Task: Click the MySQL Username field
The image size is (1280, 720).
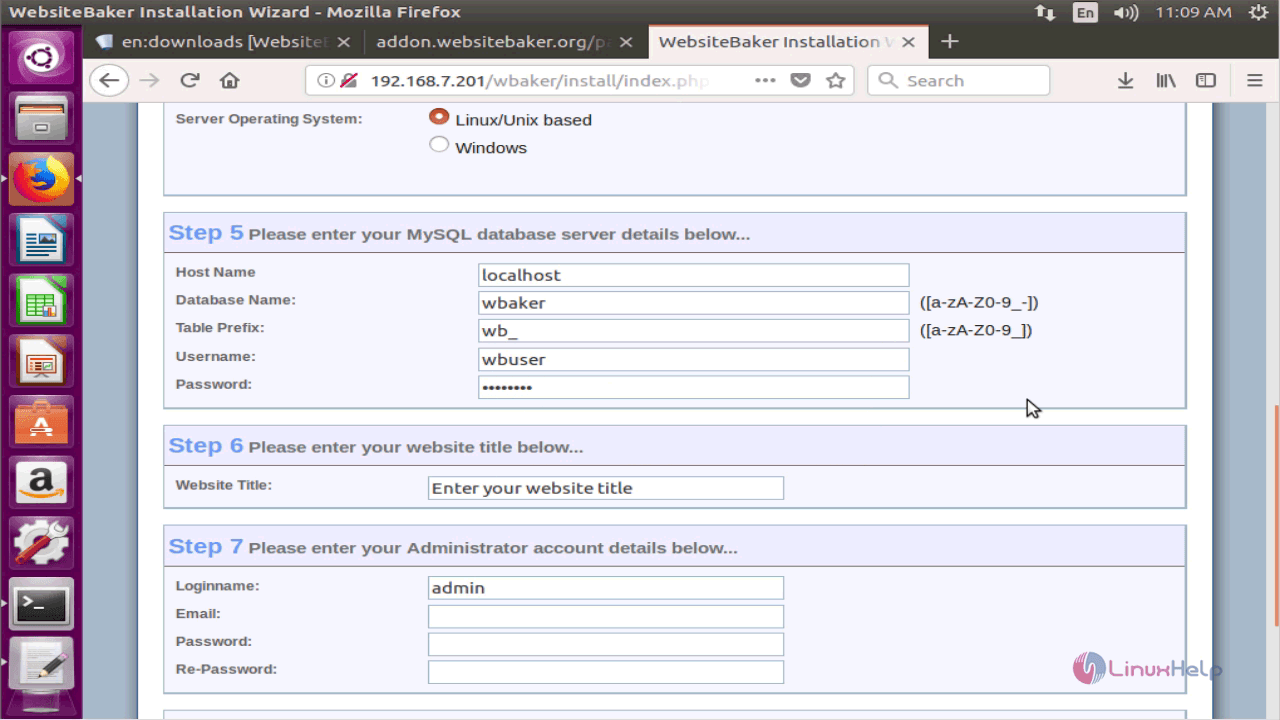Action: click(693, 359)
